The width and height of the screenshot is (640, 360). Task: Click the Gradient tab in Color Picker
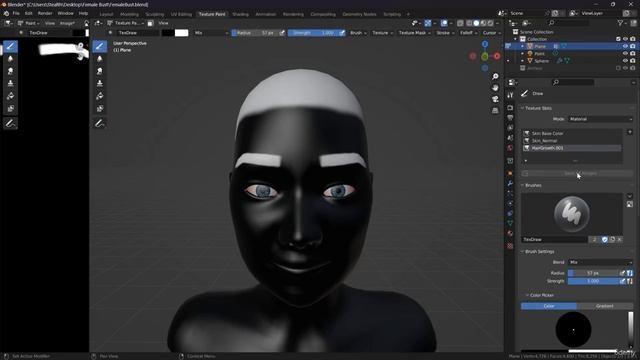point(605,306)
